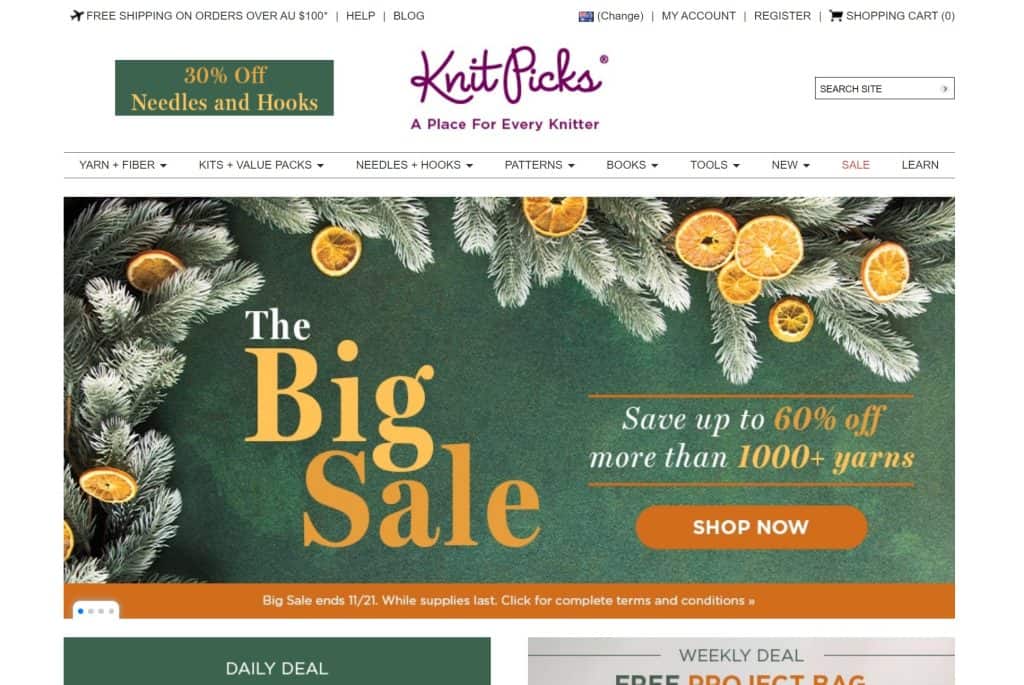Click the Search Site input field
Screen dimensions: 1024x685
[x=876, y=89]
